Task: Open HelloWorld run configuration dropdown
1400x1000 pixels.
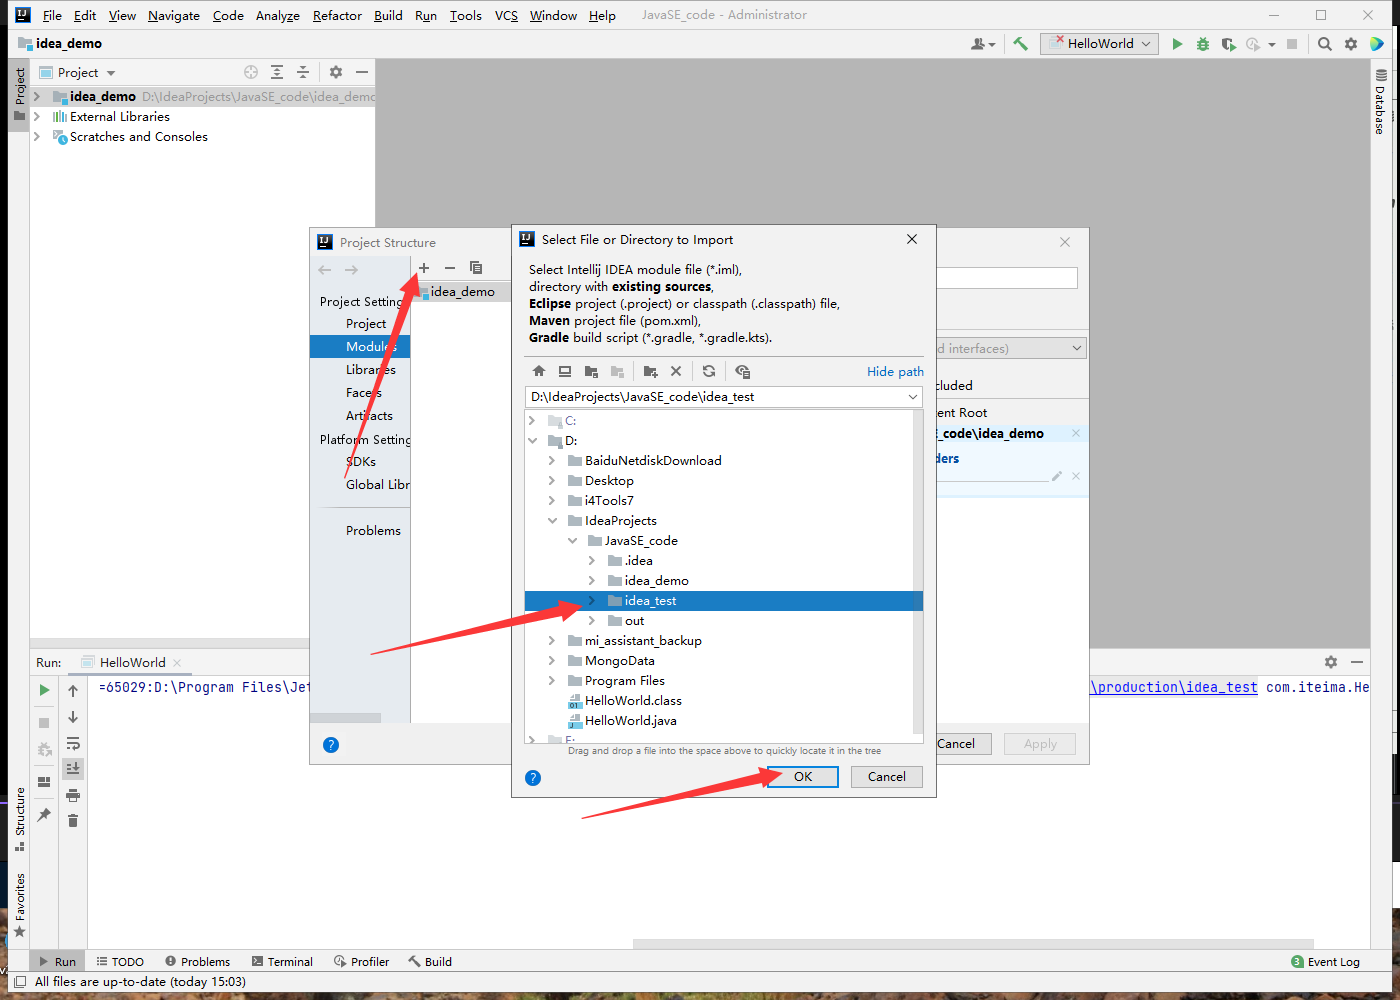Action: [x=1100, y=44]
